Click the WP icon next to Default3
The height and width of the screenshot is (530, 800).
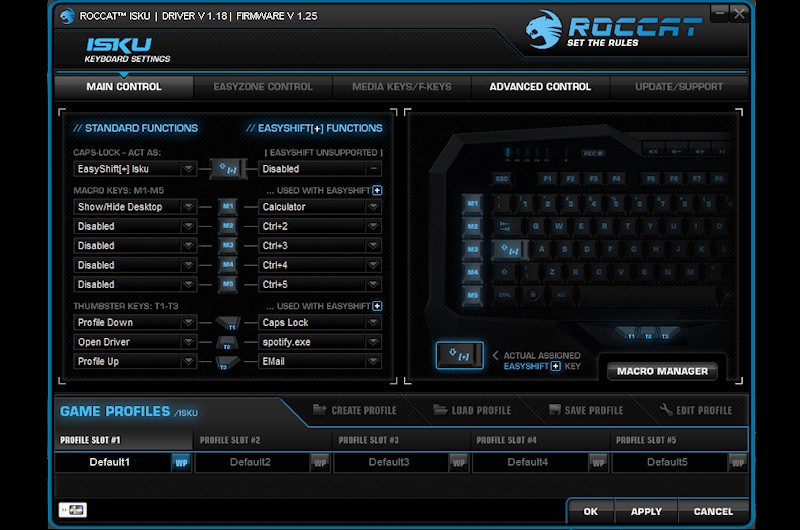[458, 462]
